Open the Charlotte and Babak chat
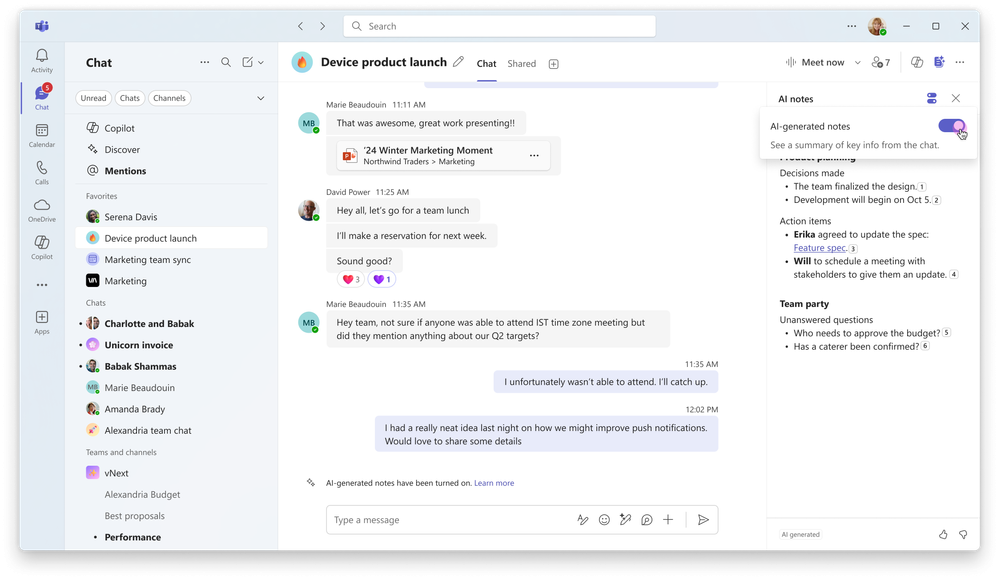Image resolution: width=999 pixels, height=579 pixels. (x=171, y=324)
